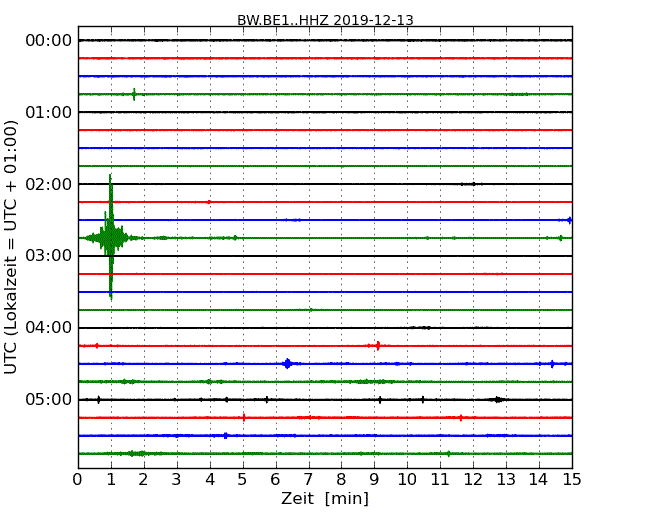650x520 pixels.
Task: Click the small green spike in the 00:45 trace
Action: [134, 94]
